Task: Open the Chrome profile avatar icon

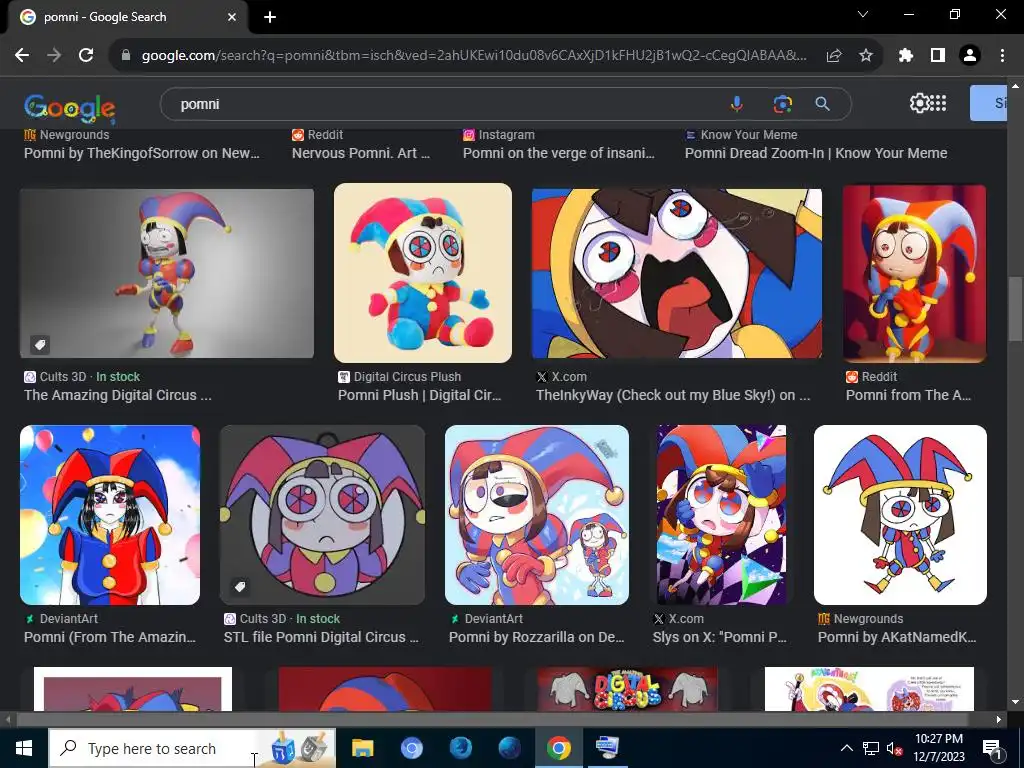Action: point(970,56)
